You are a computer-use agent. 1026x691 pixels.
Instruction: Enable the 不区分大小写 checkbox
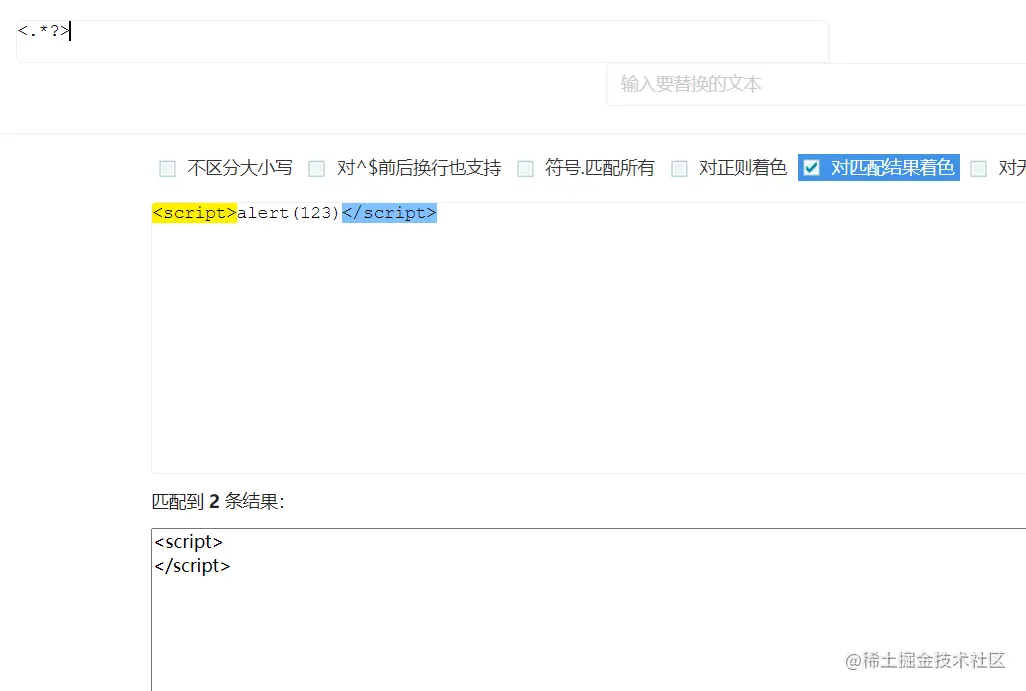tap(168, 169)
